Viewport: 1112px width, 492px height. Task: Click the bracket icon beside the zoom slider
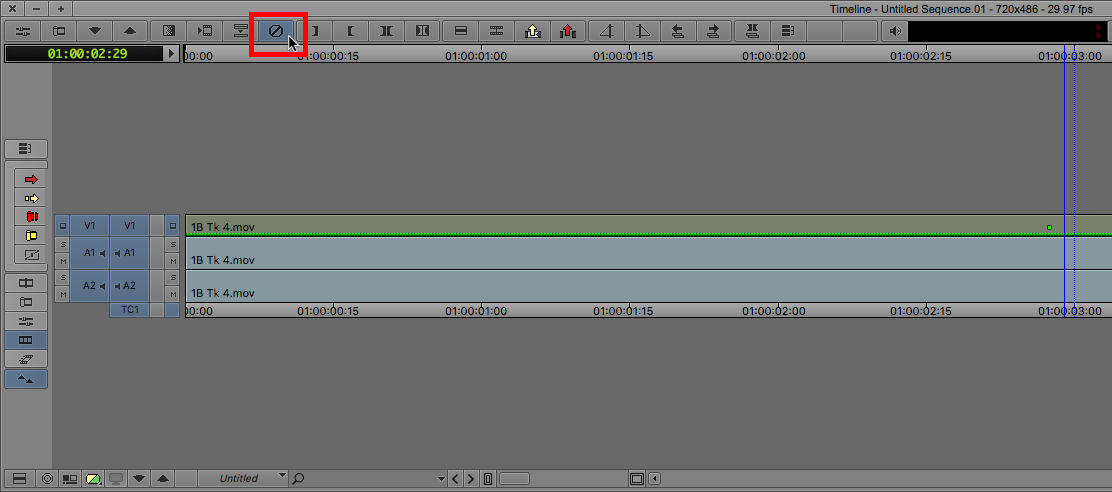point(488,479)
